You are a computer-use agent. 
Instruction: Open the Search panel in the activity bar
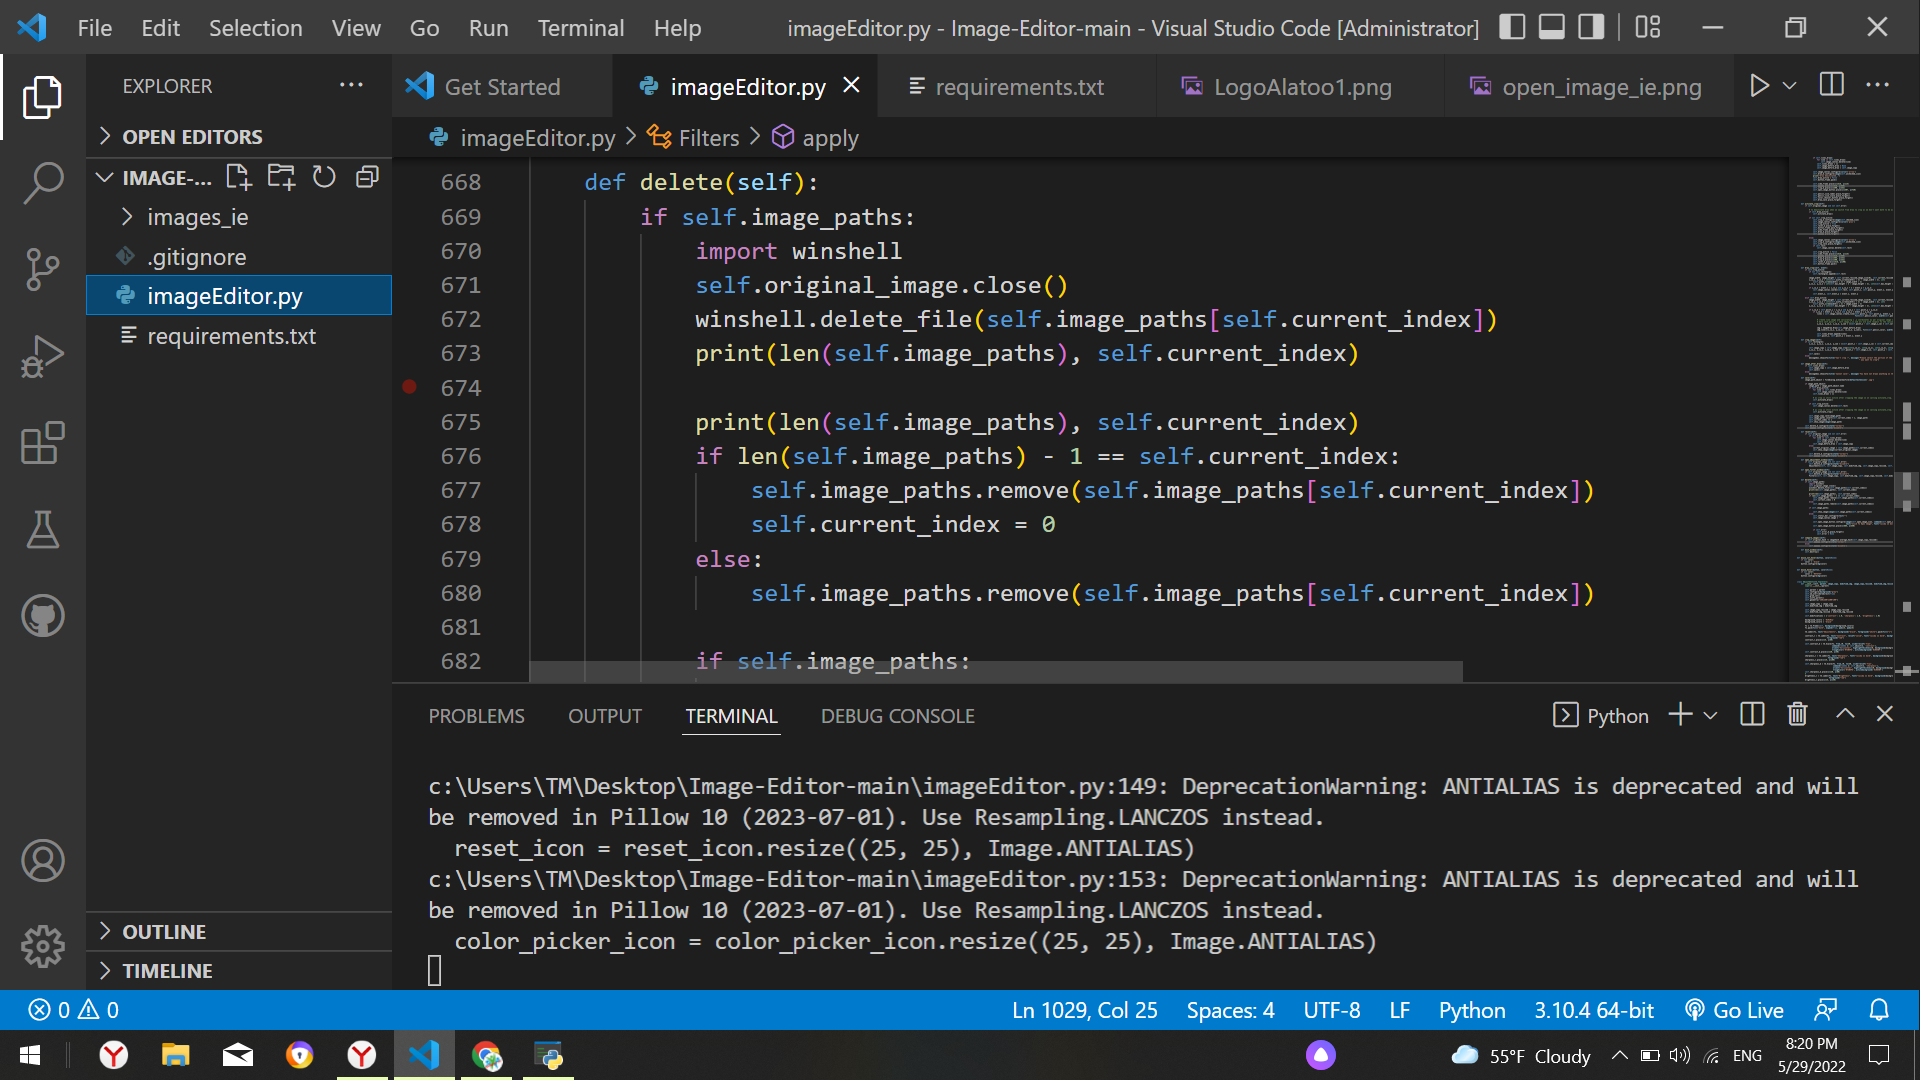coord(43,182)
